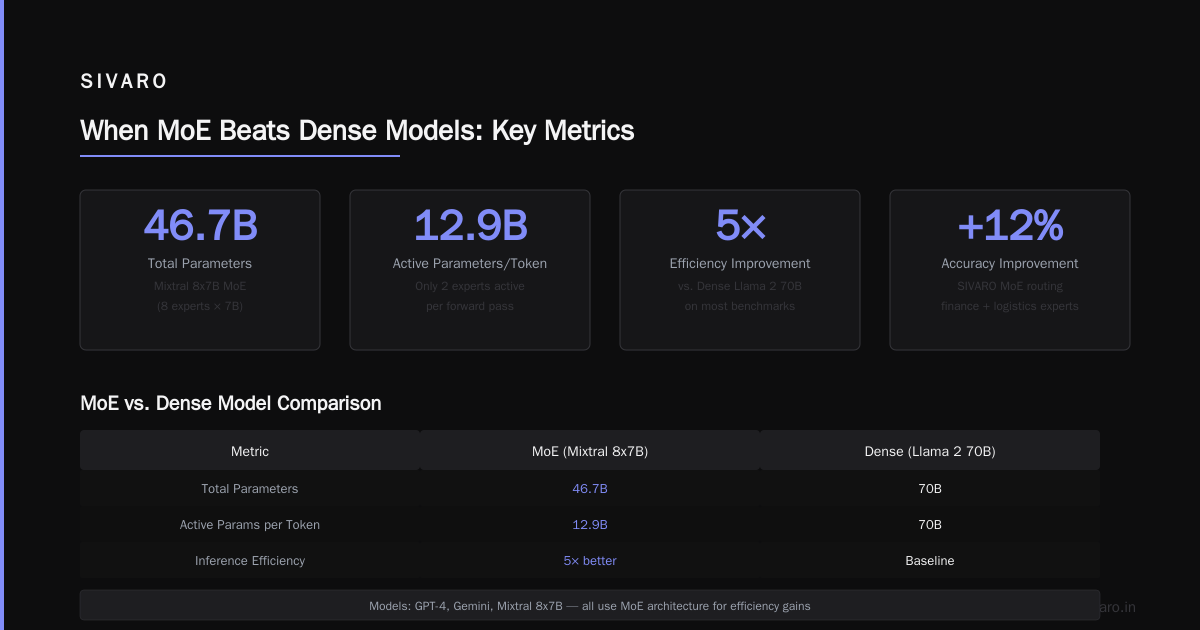Click the MoE (Mixtral 8x7B) column header
Viewport: 1200px width, 630px height.
pos(590,451)
